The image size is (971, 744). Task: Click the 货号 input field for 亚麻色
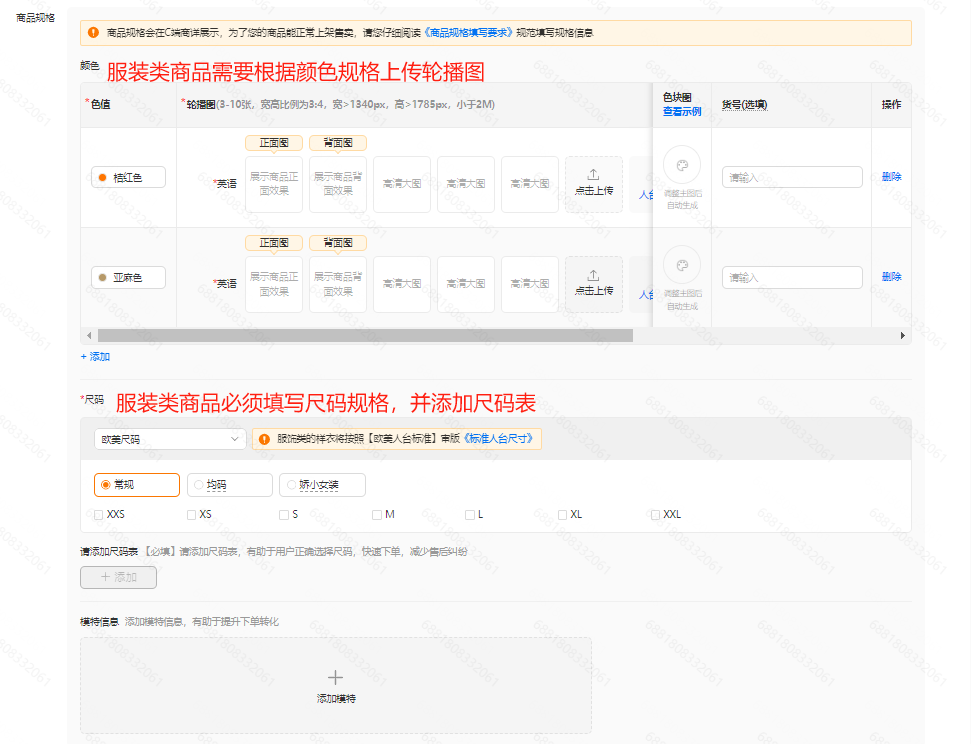click(x=792, y=277)
